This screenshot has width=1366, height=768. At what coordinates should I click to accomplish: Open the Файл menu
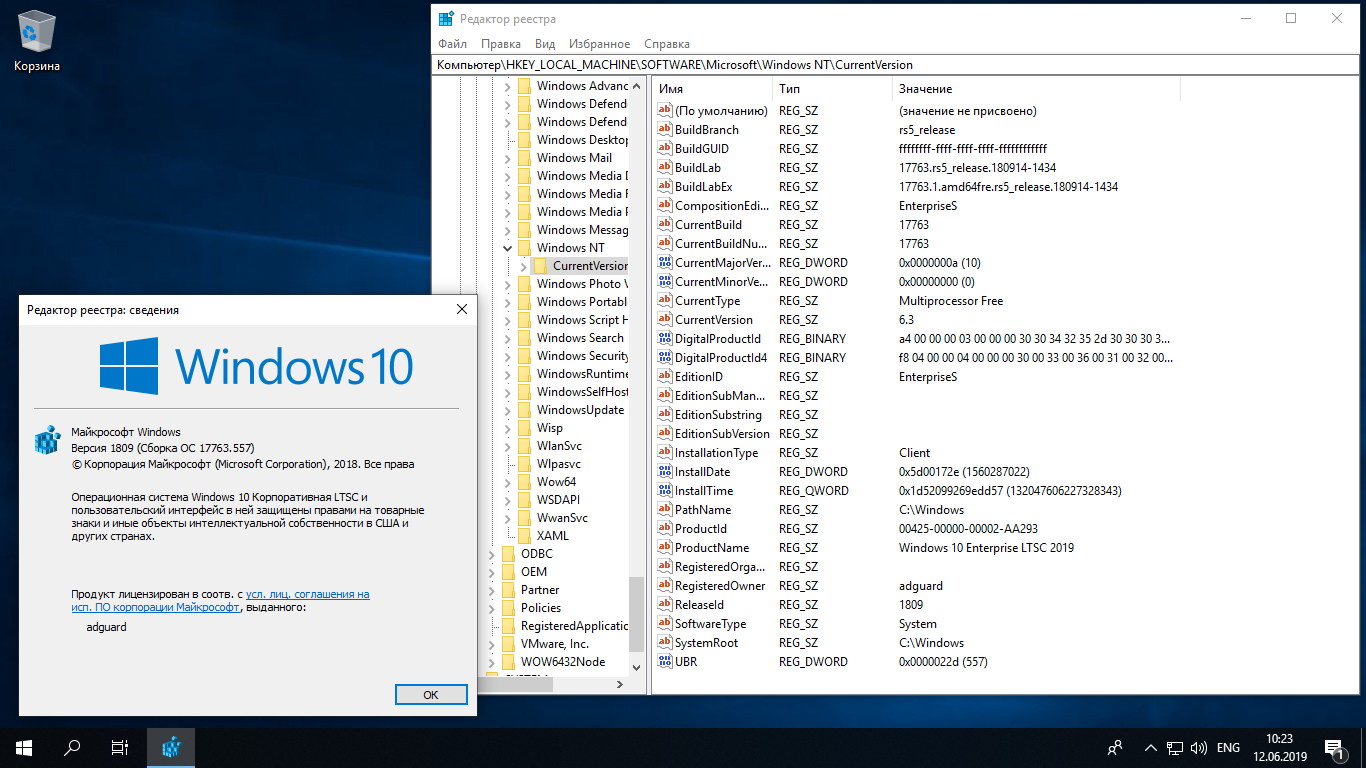point(452,44)
